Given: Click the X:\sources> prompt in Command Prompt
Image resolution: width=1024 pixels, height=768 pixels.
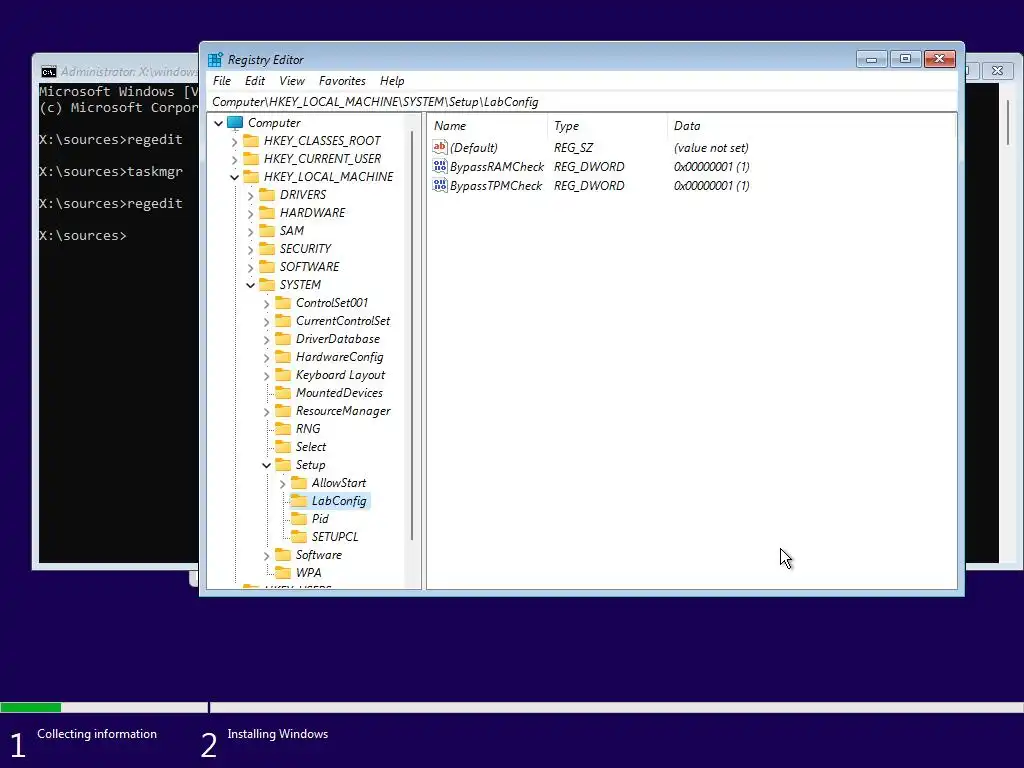Looking at the screenshot, I should point(83,236).
